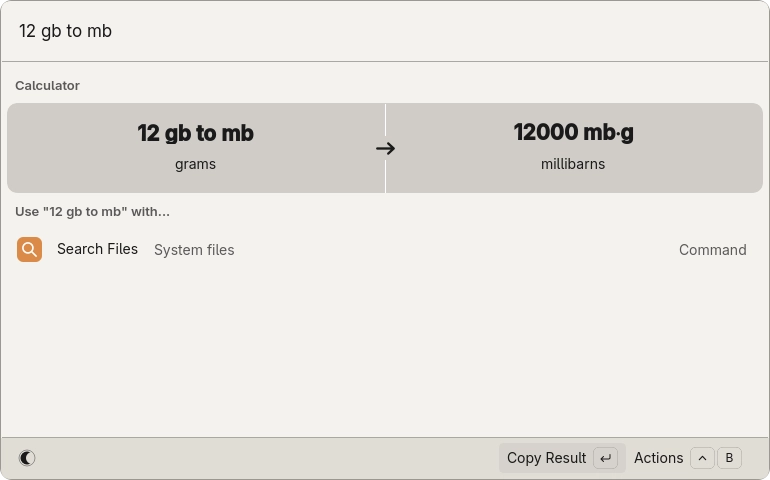Click the crescent moon icon in footer
The height and width of the screenshot is (480, 770).
coord(27,458)
